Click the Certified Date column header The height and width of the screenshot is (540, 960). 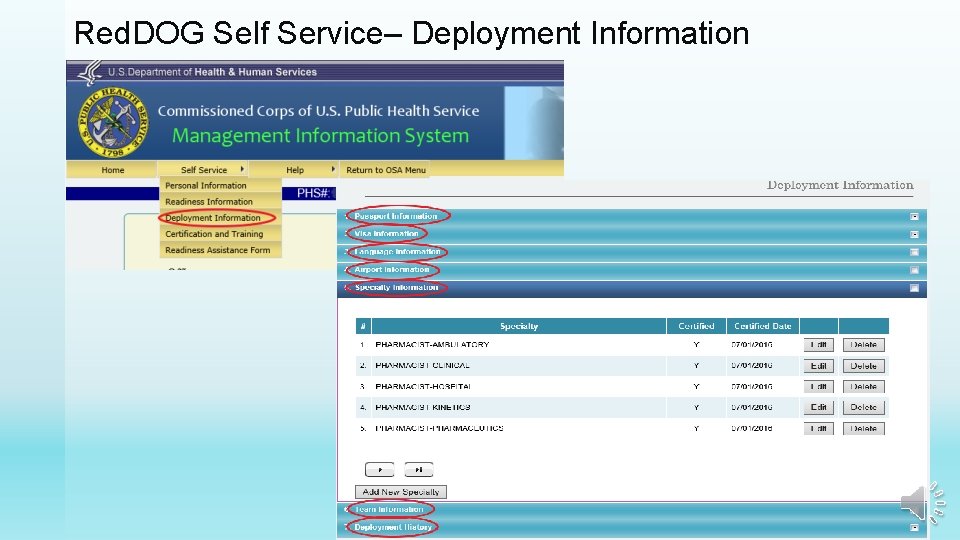(x=763, y=326)
